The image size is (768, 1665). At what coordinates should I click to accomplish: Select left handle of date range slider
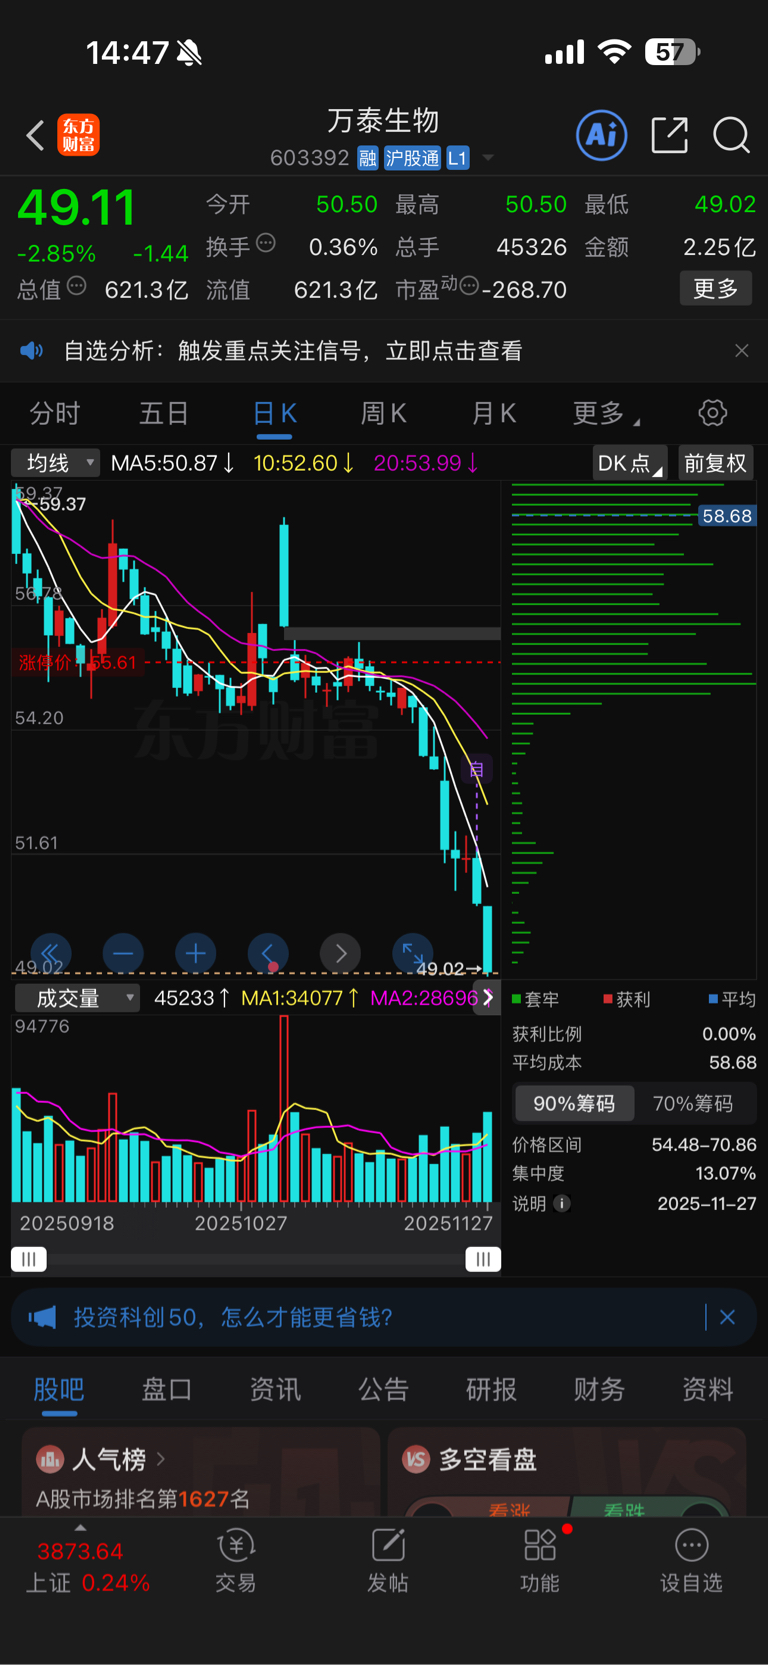29,1259
